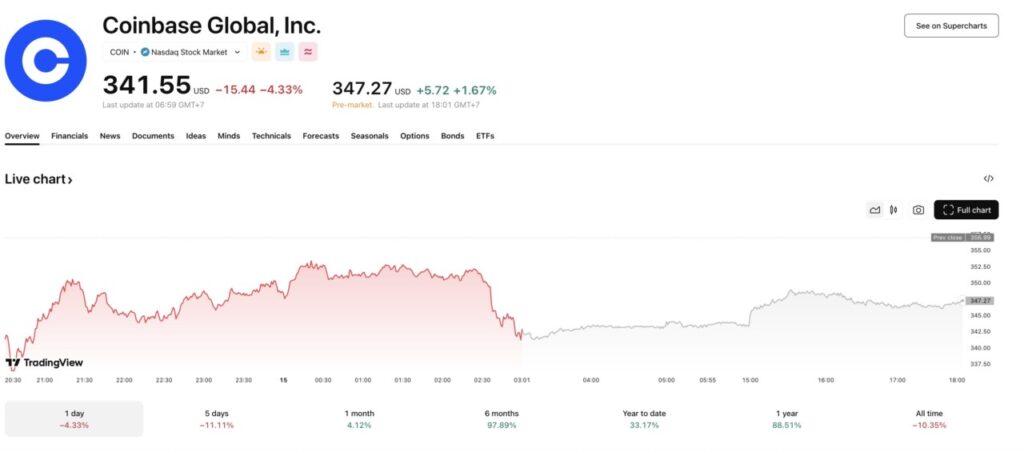Switch chart to candlestick style
Viewport: 1024px width, 452px height.
[x=893, y=210]
